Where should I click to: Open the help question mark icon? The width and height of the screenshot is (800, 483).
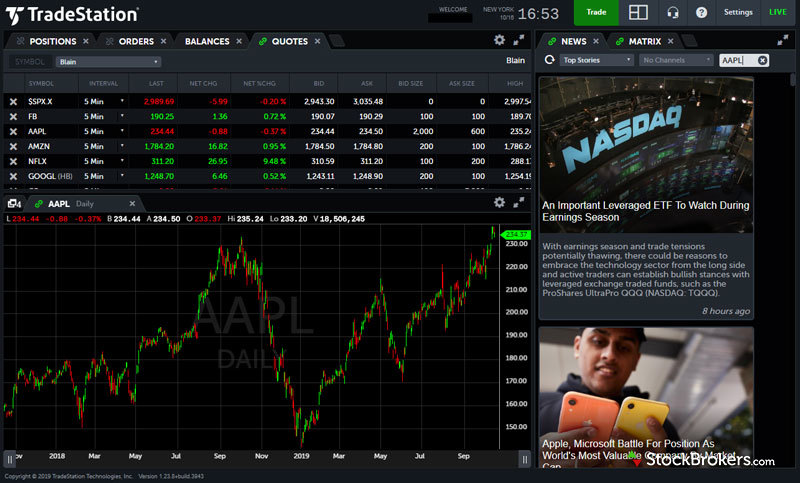(702, 12)
